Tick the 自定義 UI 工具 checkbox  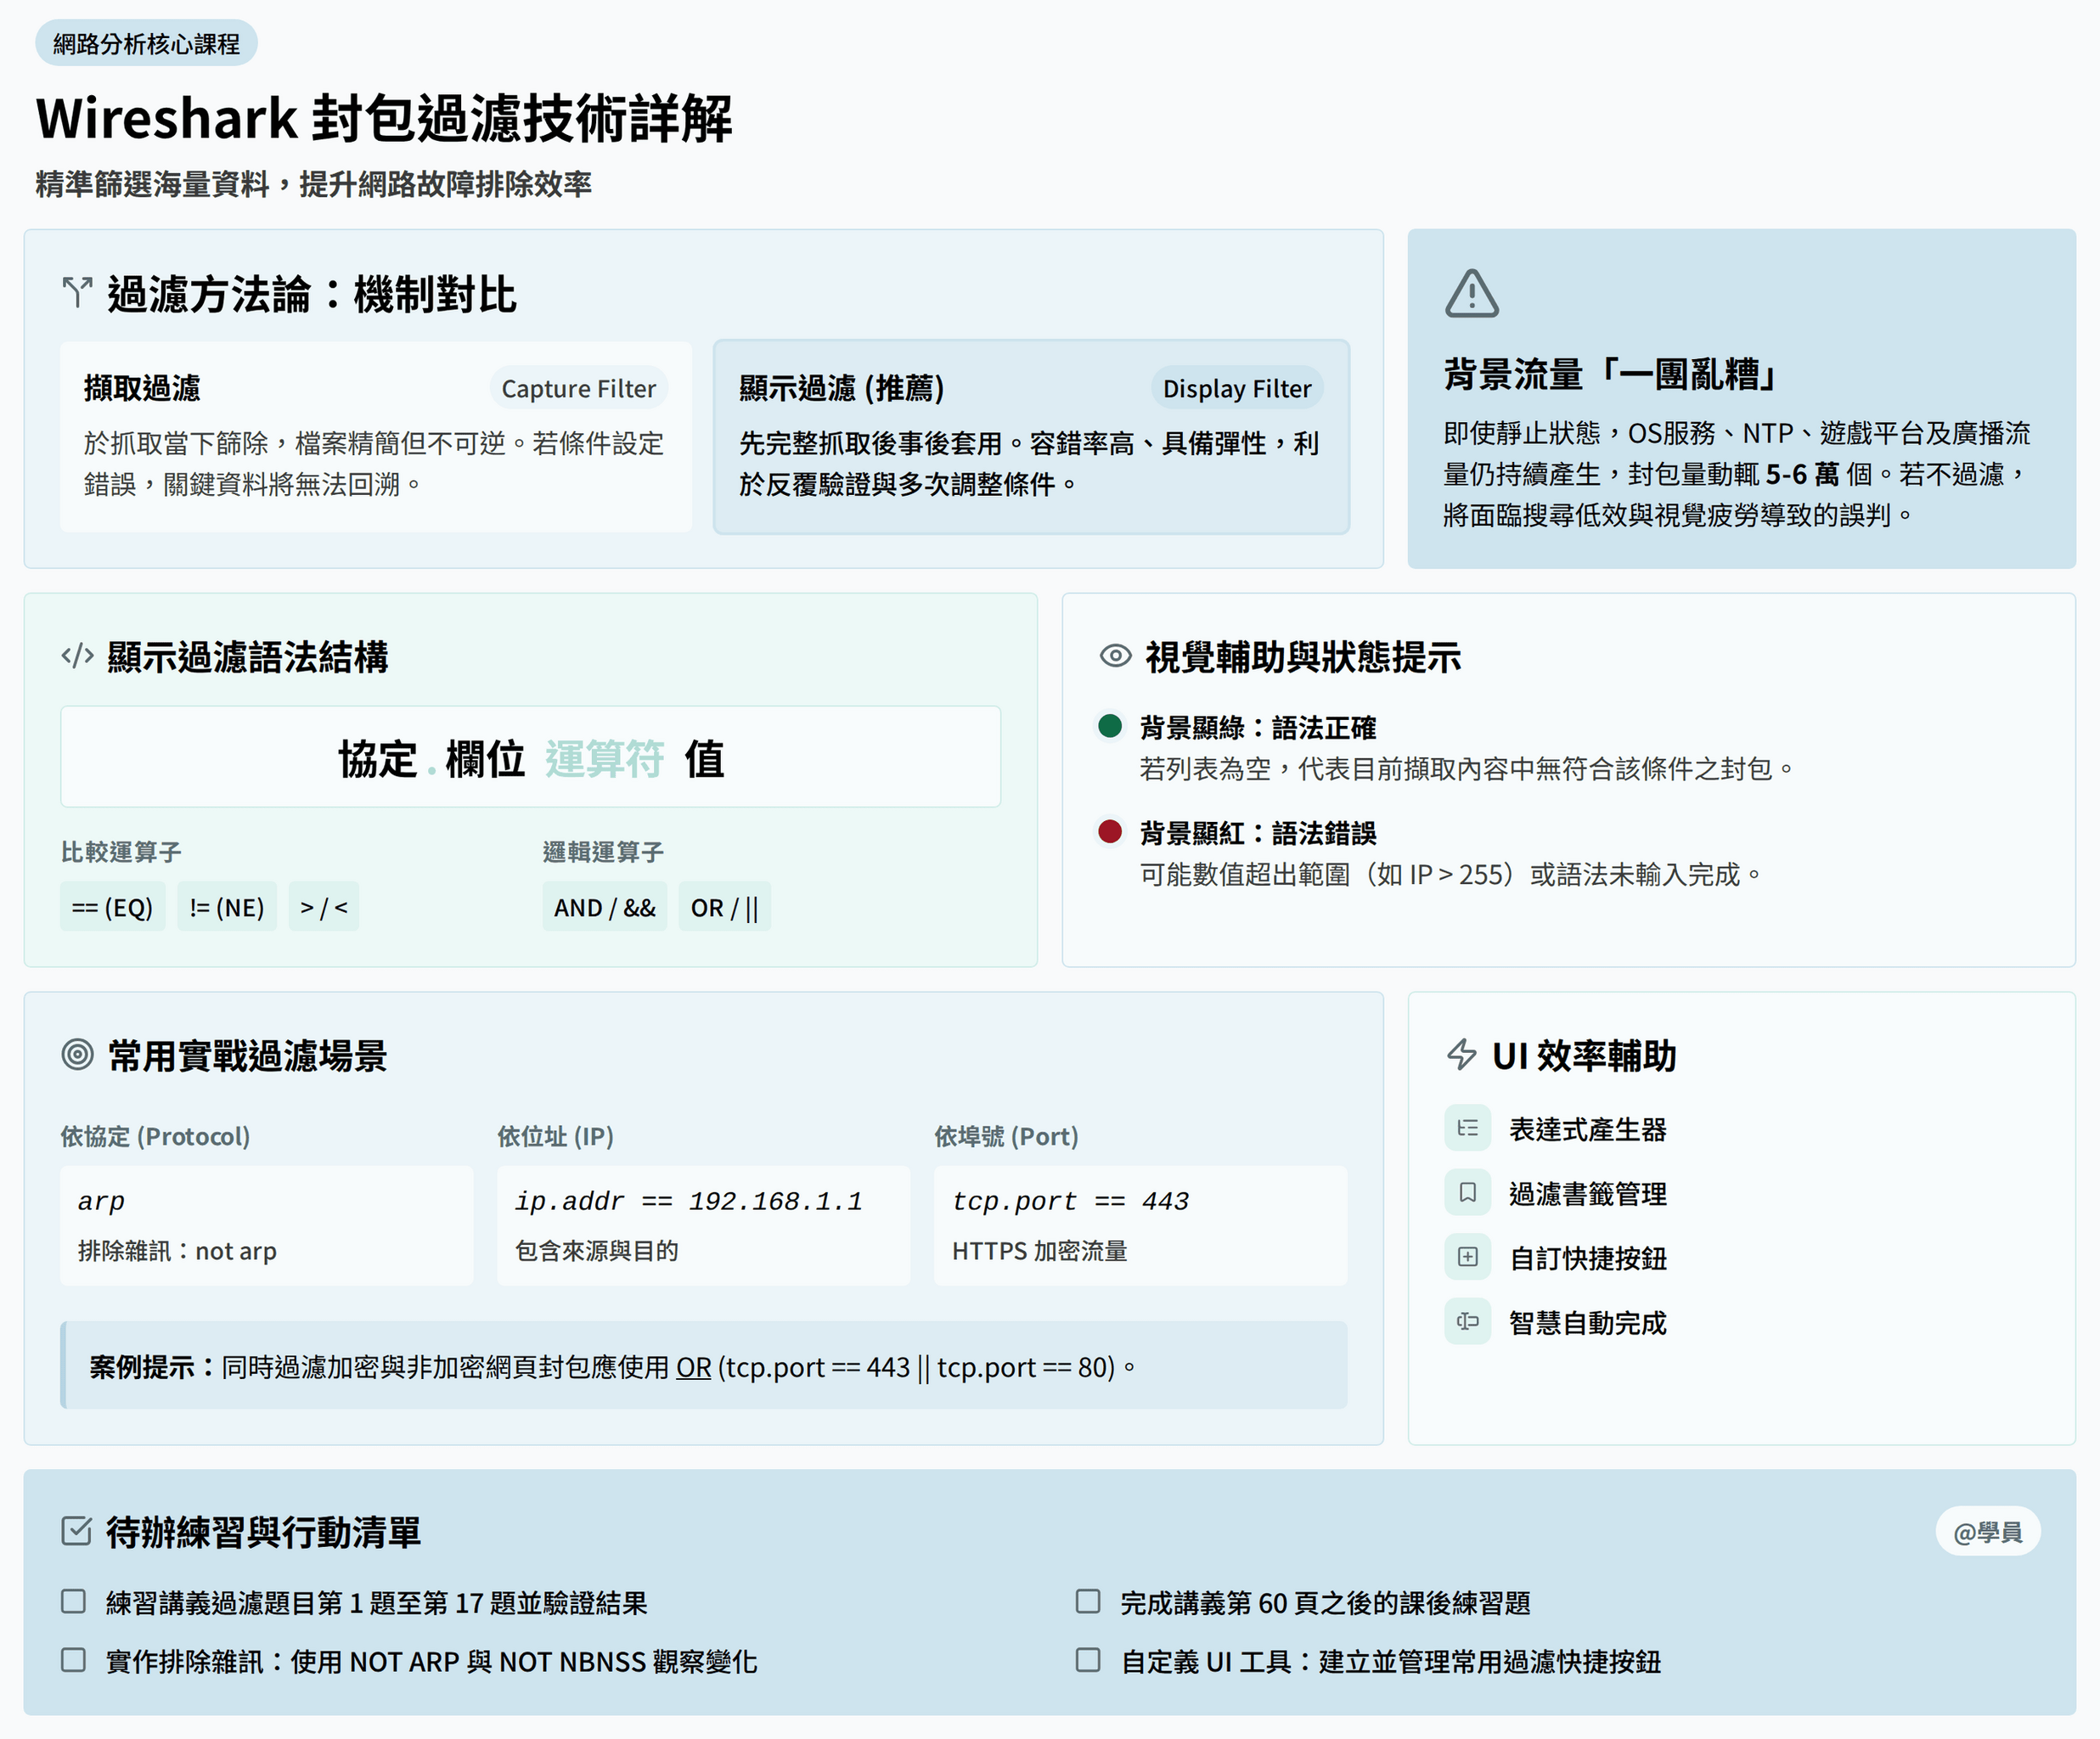click(x=1088, y=1660)
